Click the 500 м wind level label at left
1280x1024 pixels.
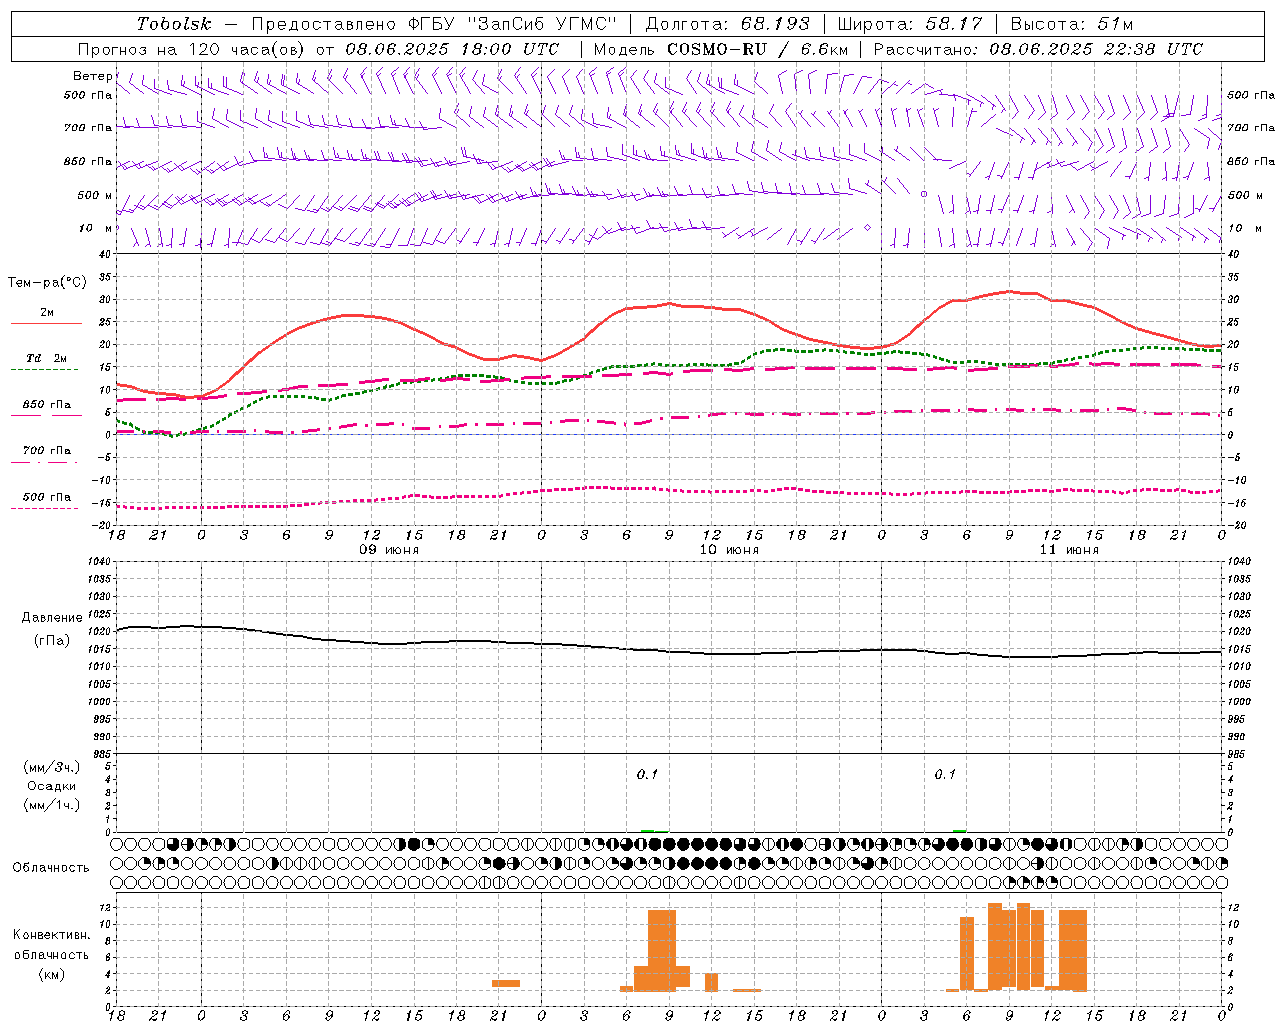(x=95, y=195)
